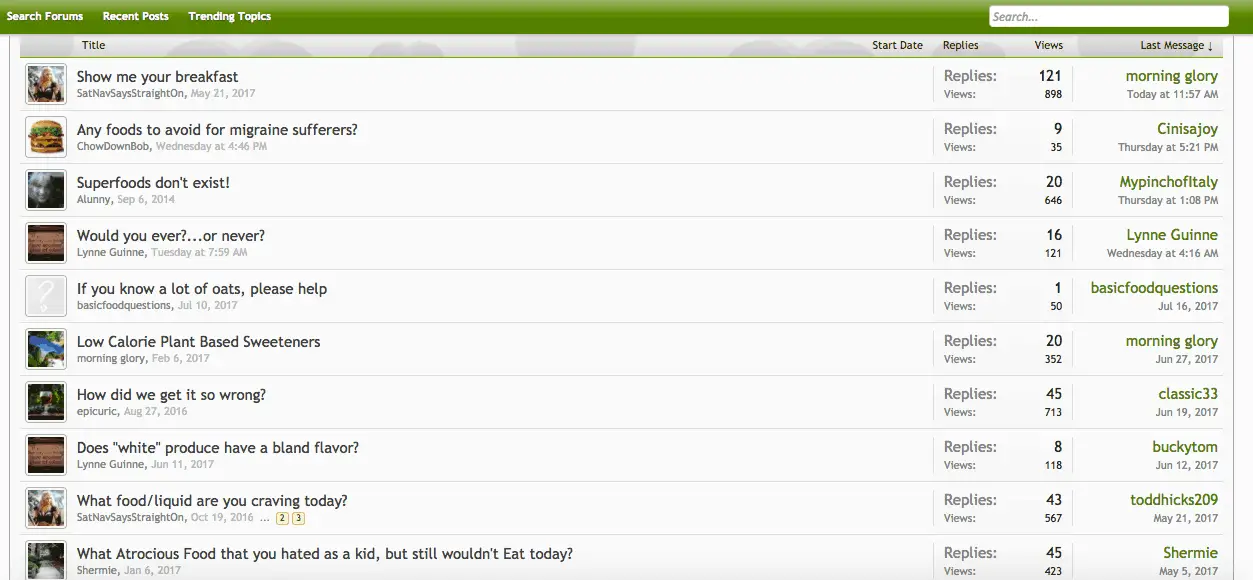Open the Search Forums menu item
The height and width of the screenshot is (580, 1253).
click(x=45, y=16)
